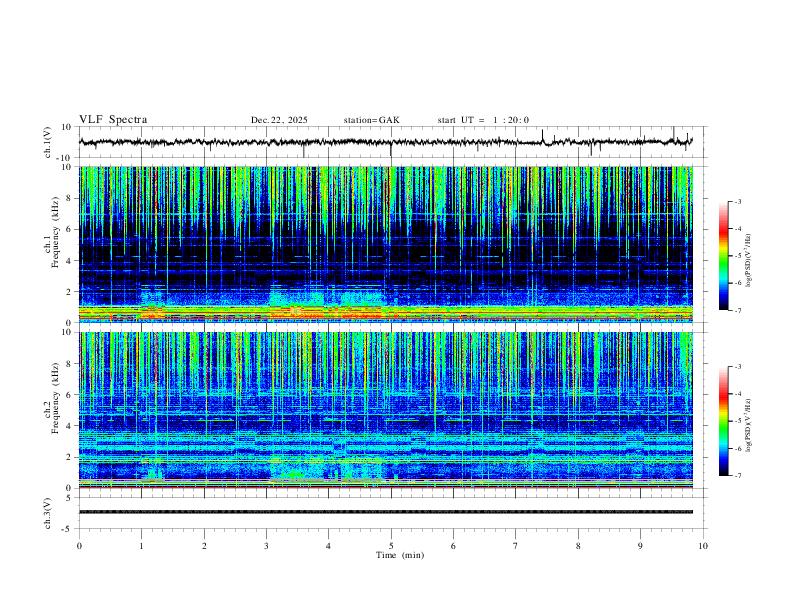Click the ch.2 'Frequency (kHz)' axis label
792x612 pixels.
[x=56, y=398]
